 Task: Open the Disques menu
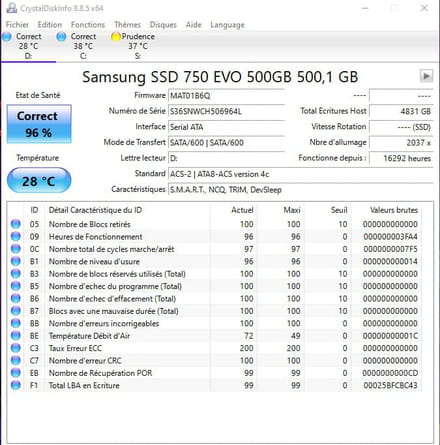pyautogui.click(x=163, y=25)
